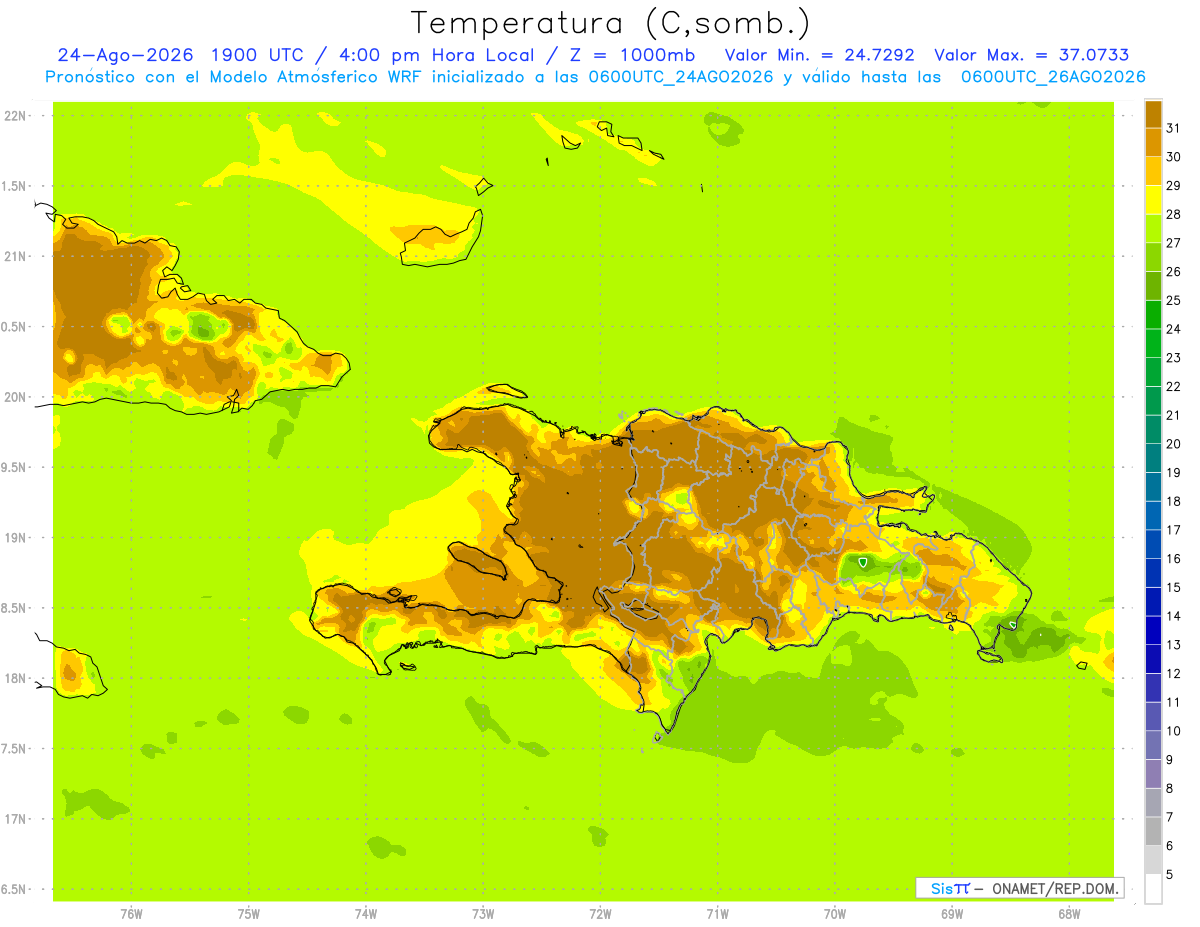Select the "24-Ago-2026" forecast date text
This screenshot has height=927, width=1200.
tap(126, 55)
